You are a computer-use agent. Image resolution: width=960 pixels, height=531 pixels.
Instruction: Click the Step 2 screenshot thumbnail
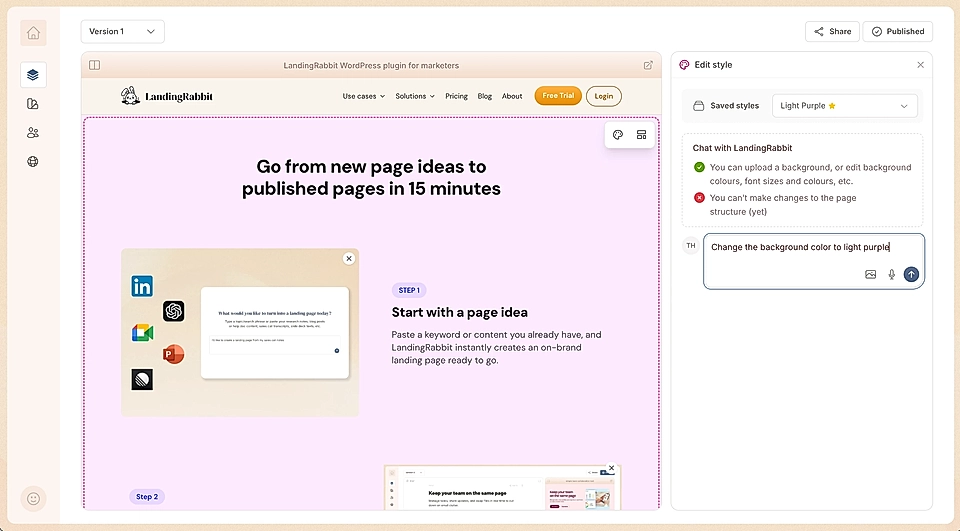coord(502,488)
